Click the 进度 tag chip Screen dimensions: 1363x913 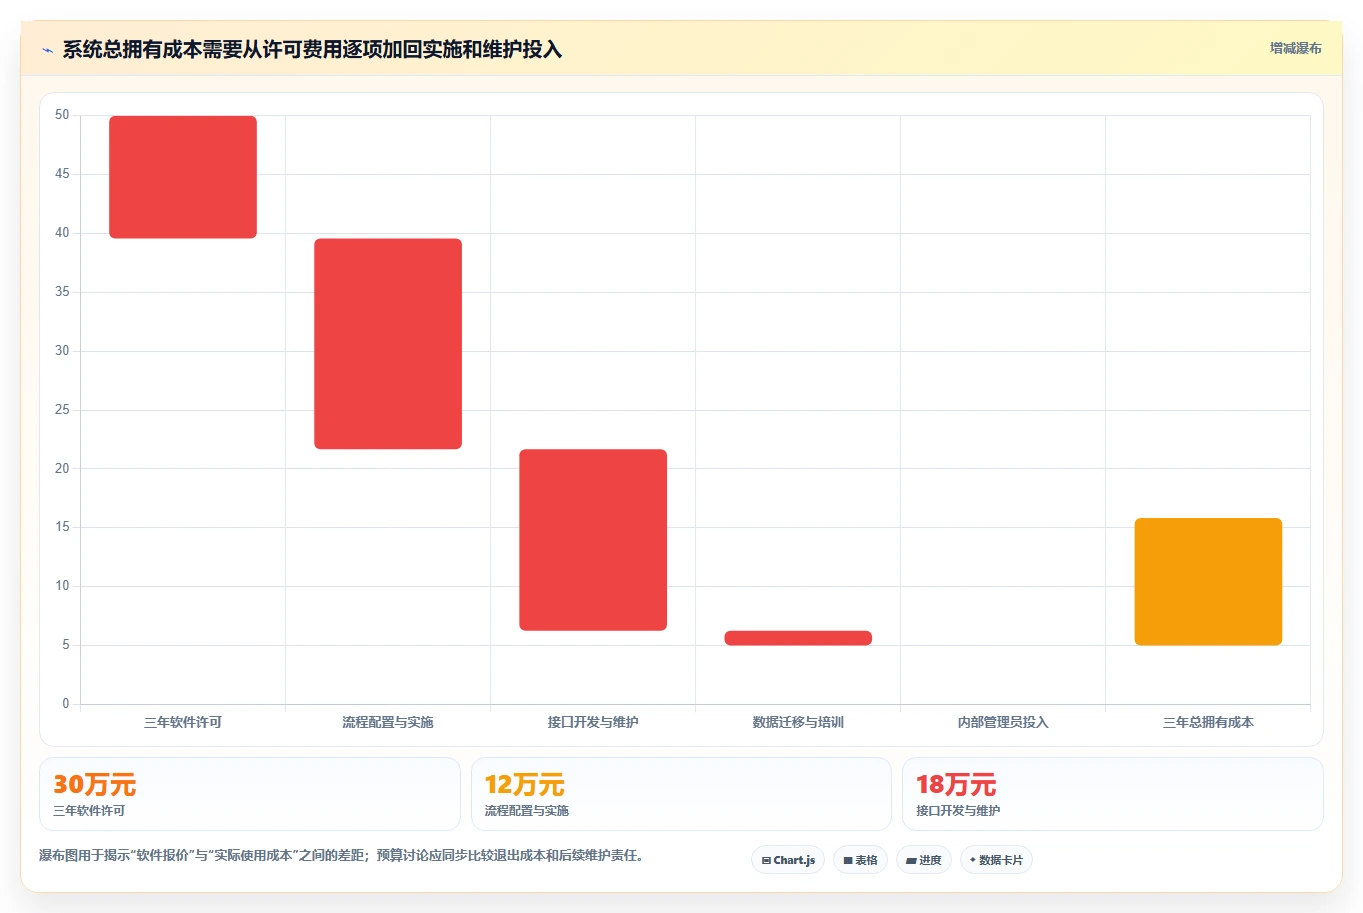coord(923,860)
